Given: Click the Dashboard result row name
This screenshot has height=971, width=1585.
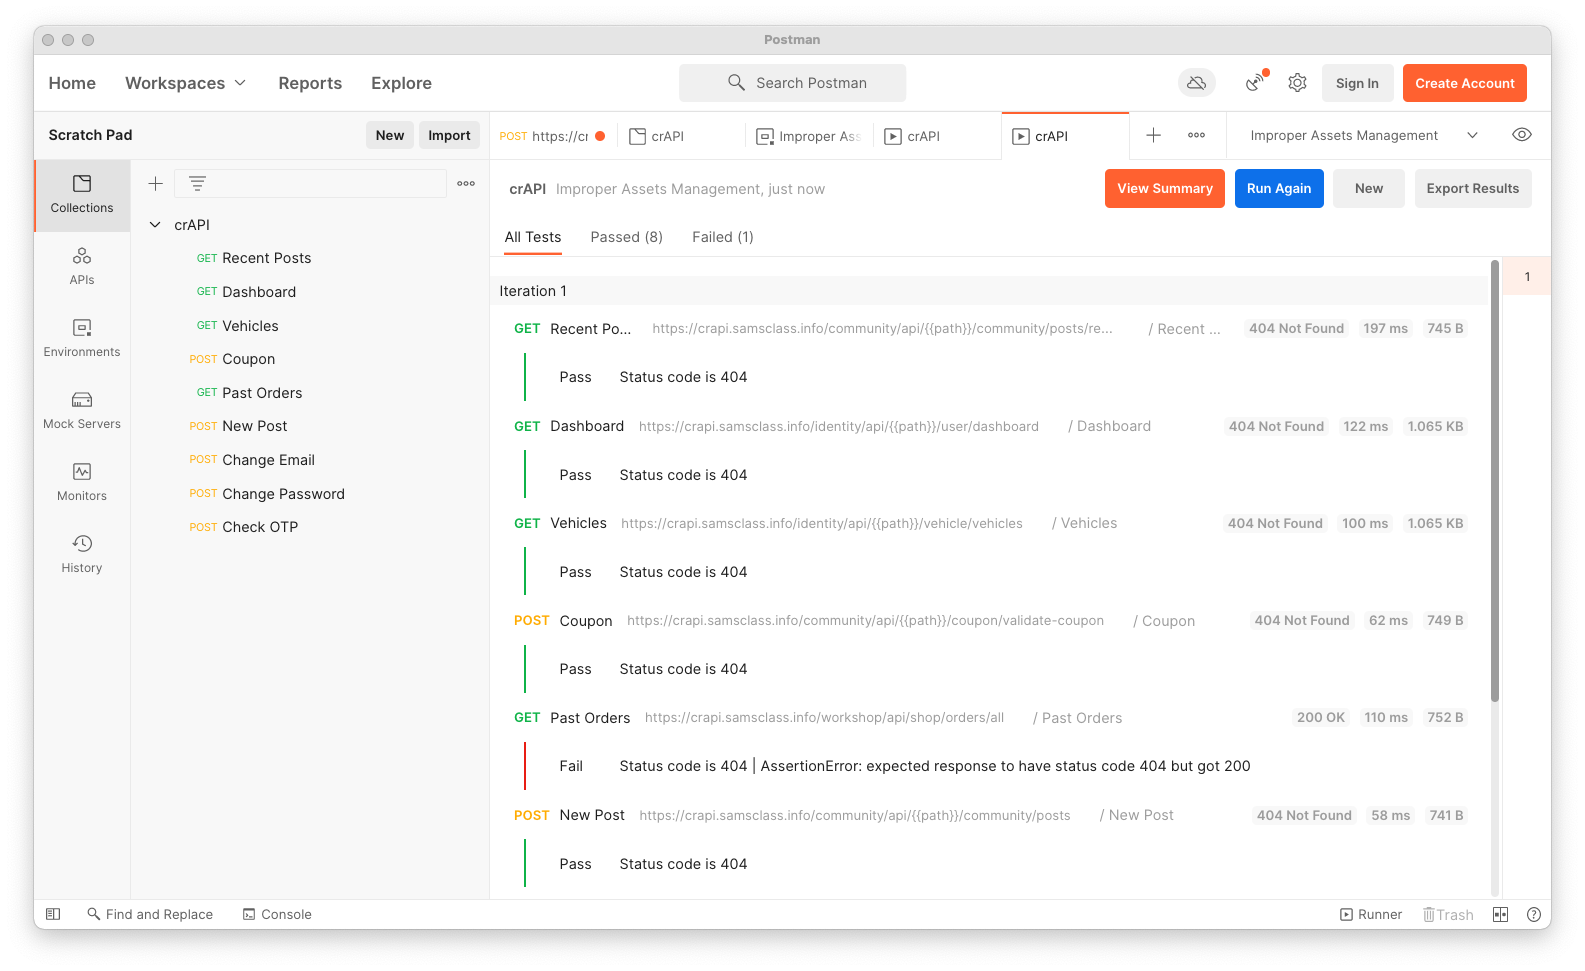Looking at the screenshot, I should 587,426.
